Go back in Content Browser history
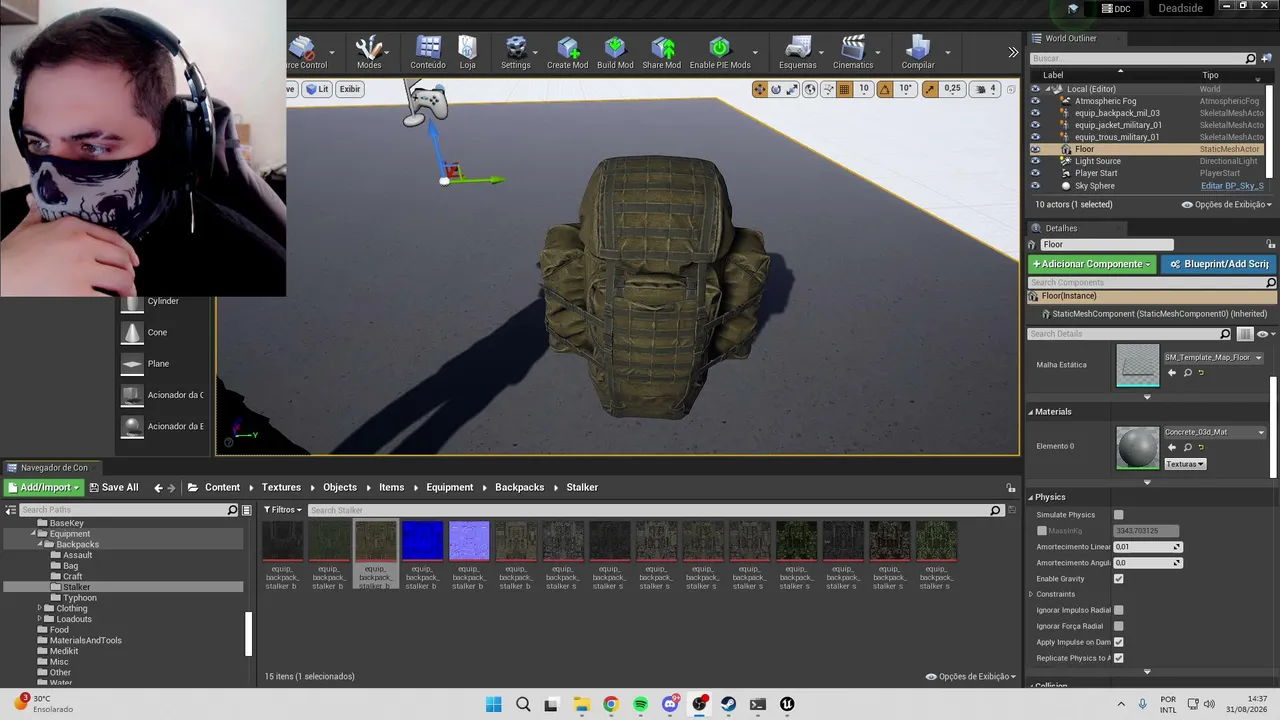 click(158, 488)
